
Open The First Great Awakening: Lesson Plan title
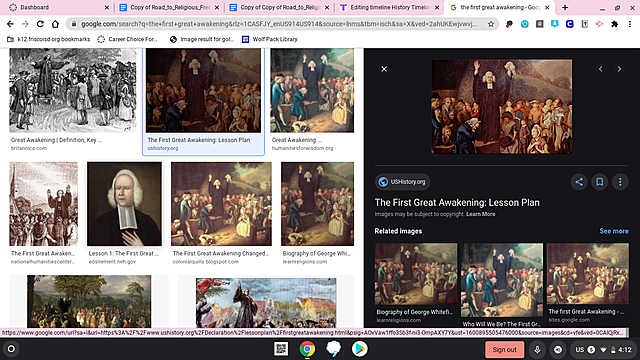pyautogui.click(x=457, y=203)
